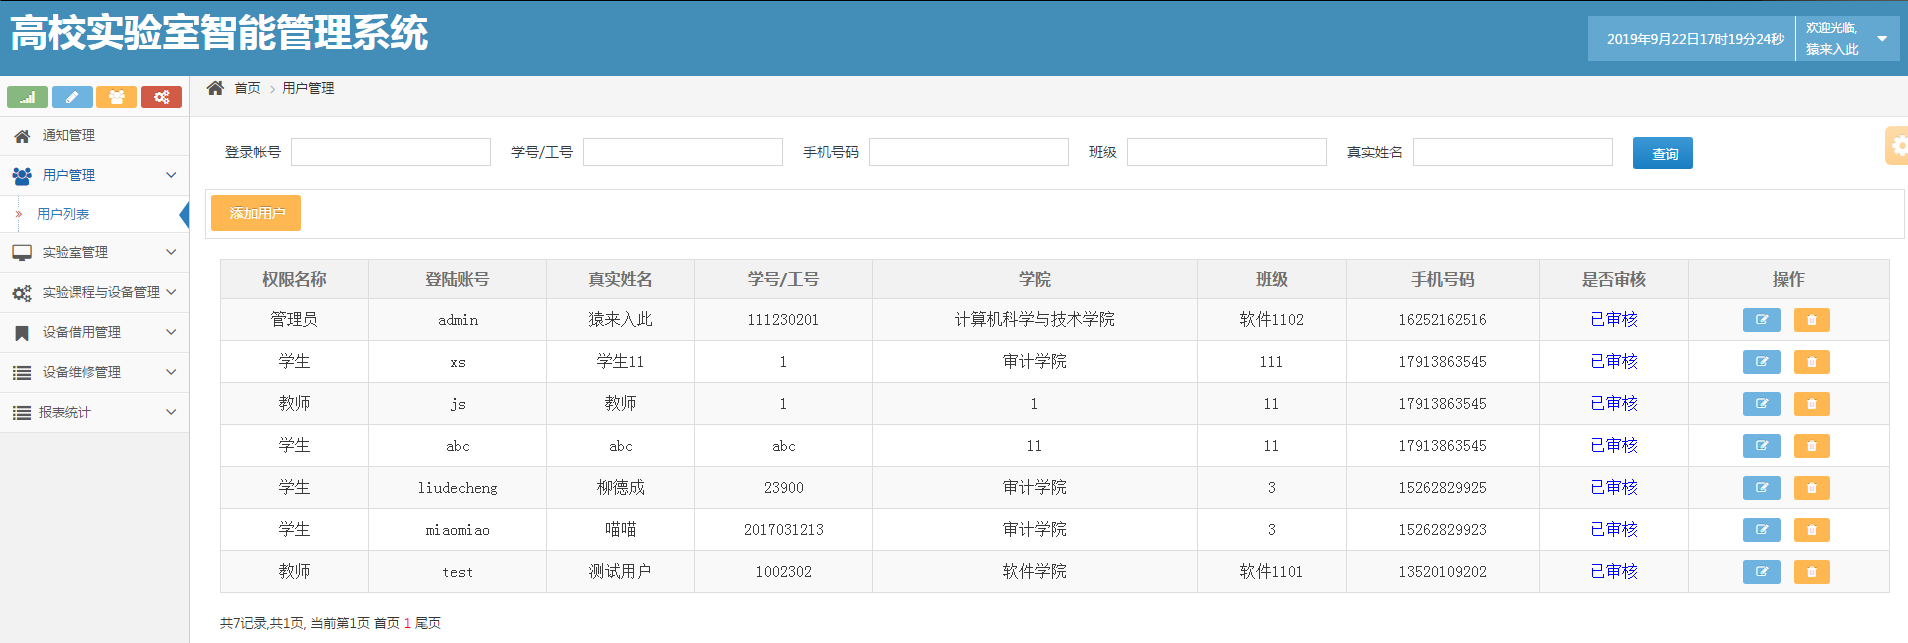Open 报表统计 sidebar menu
Image resolution: width=1908 pixels, height=643 pixels.
(94, 412)
